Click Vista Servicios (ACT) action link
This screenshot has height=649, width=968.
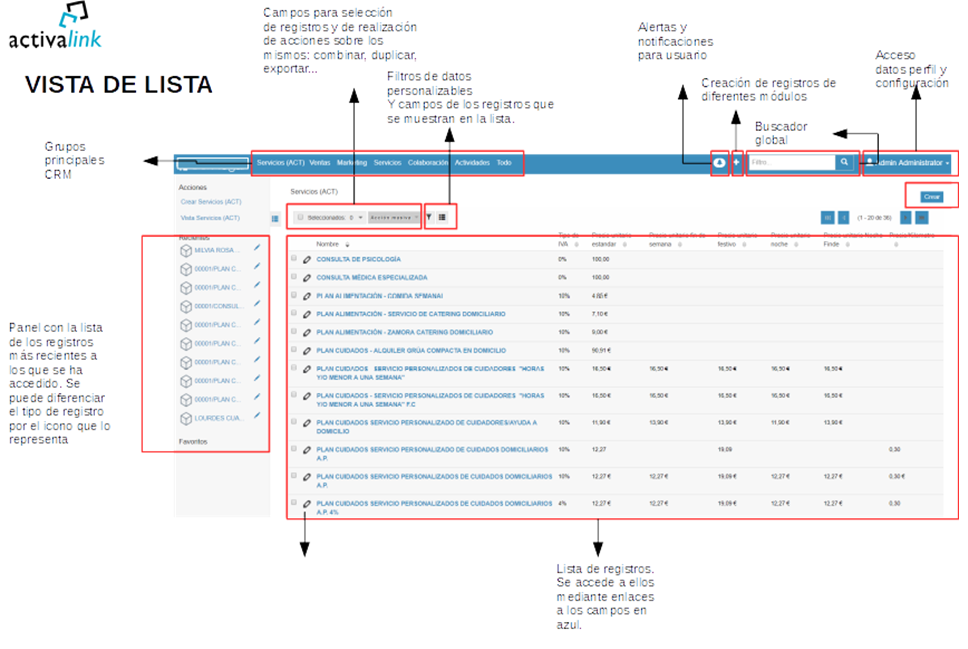[210, 218]
